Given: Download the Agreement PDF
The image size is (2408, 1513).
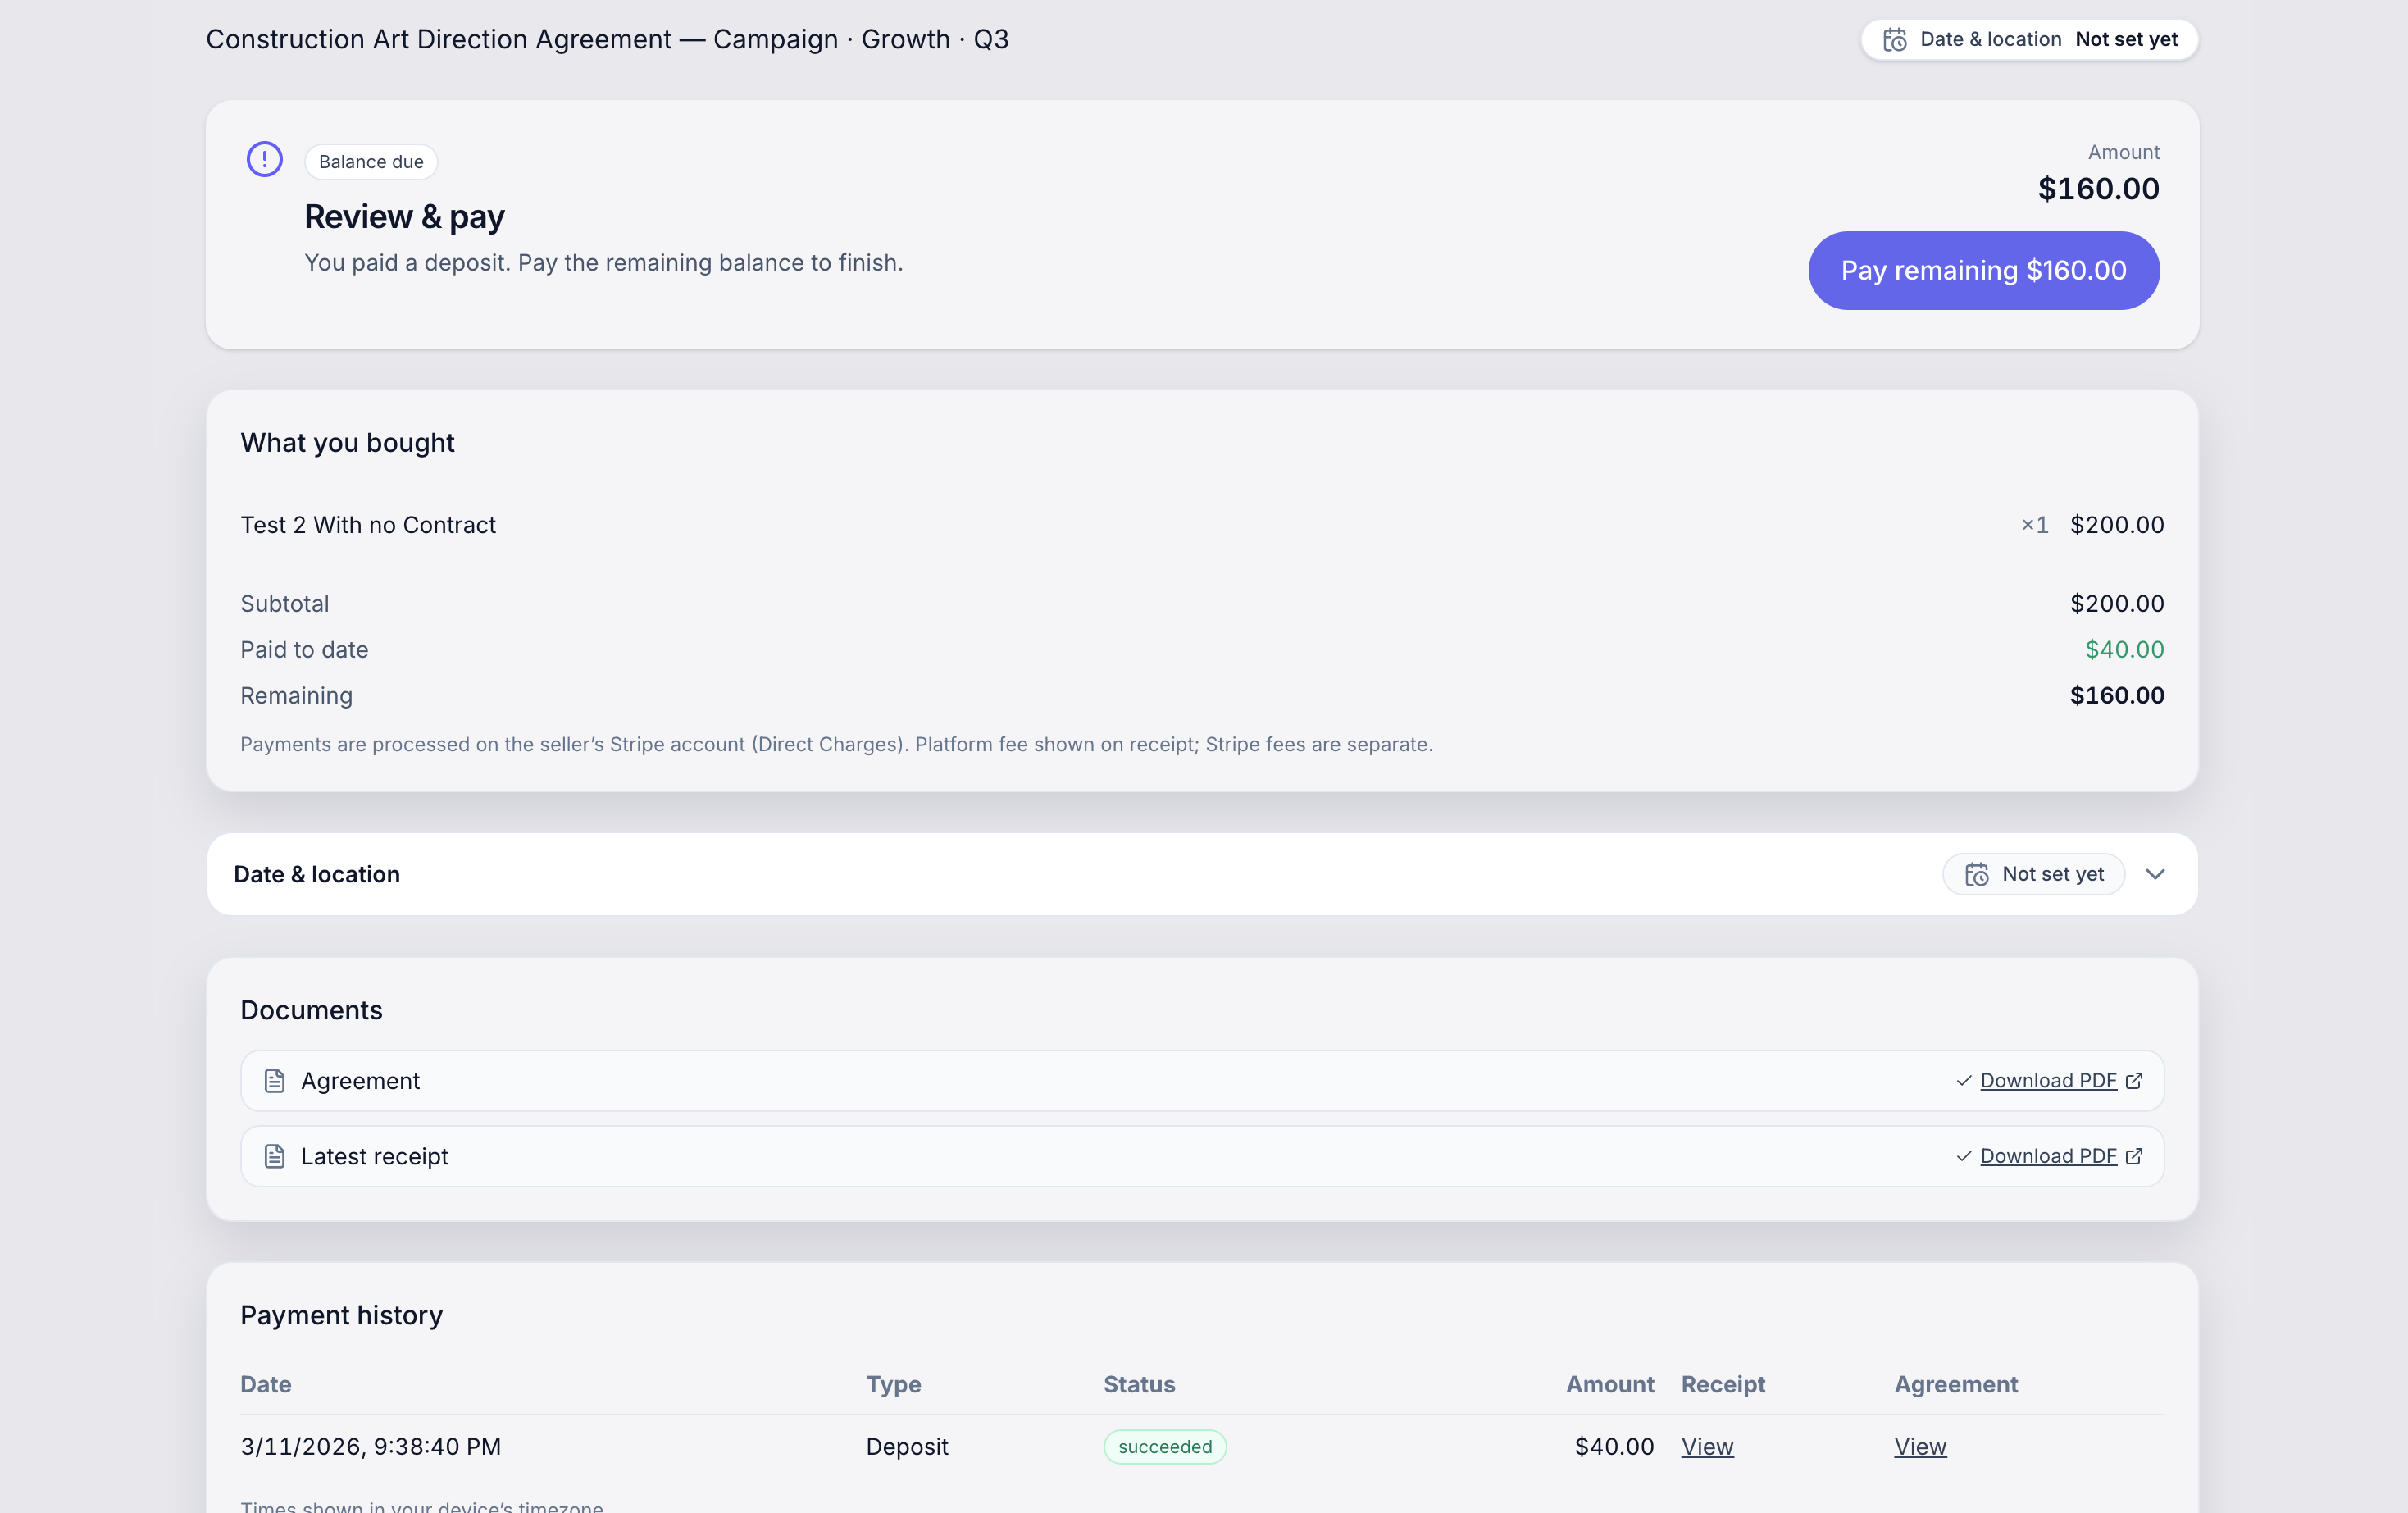Looking at the screenshot, I should click(2048, 1081).
